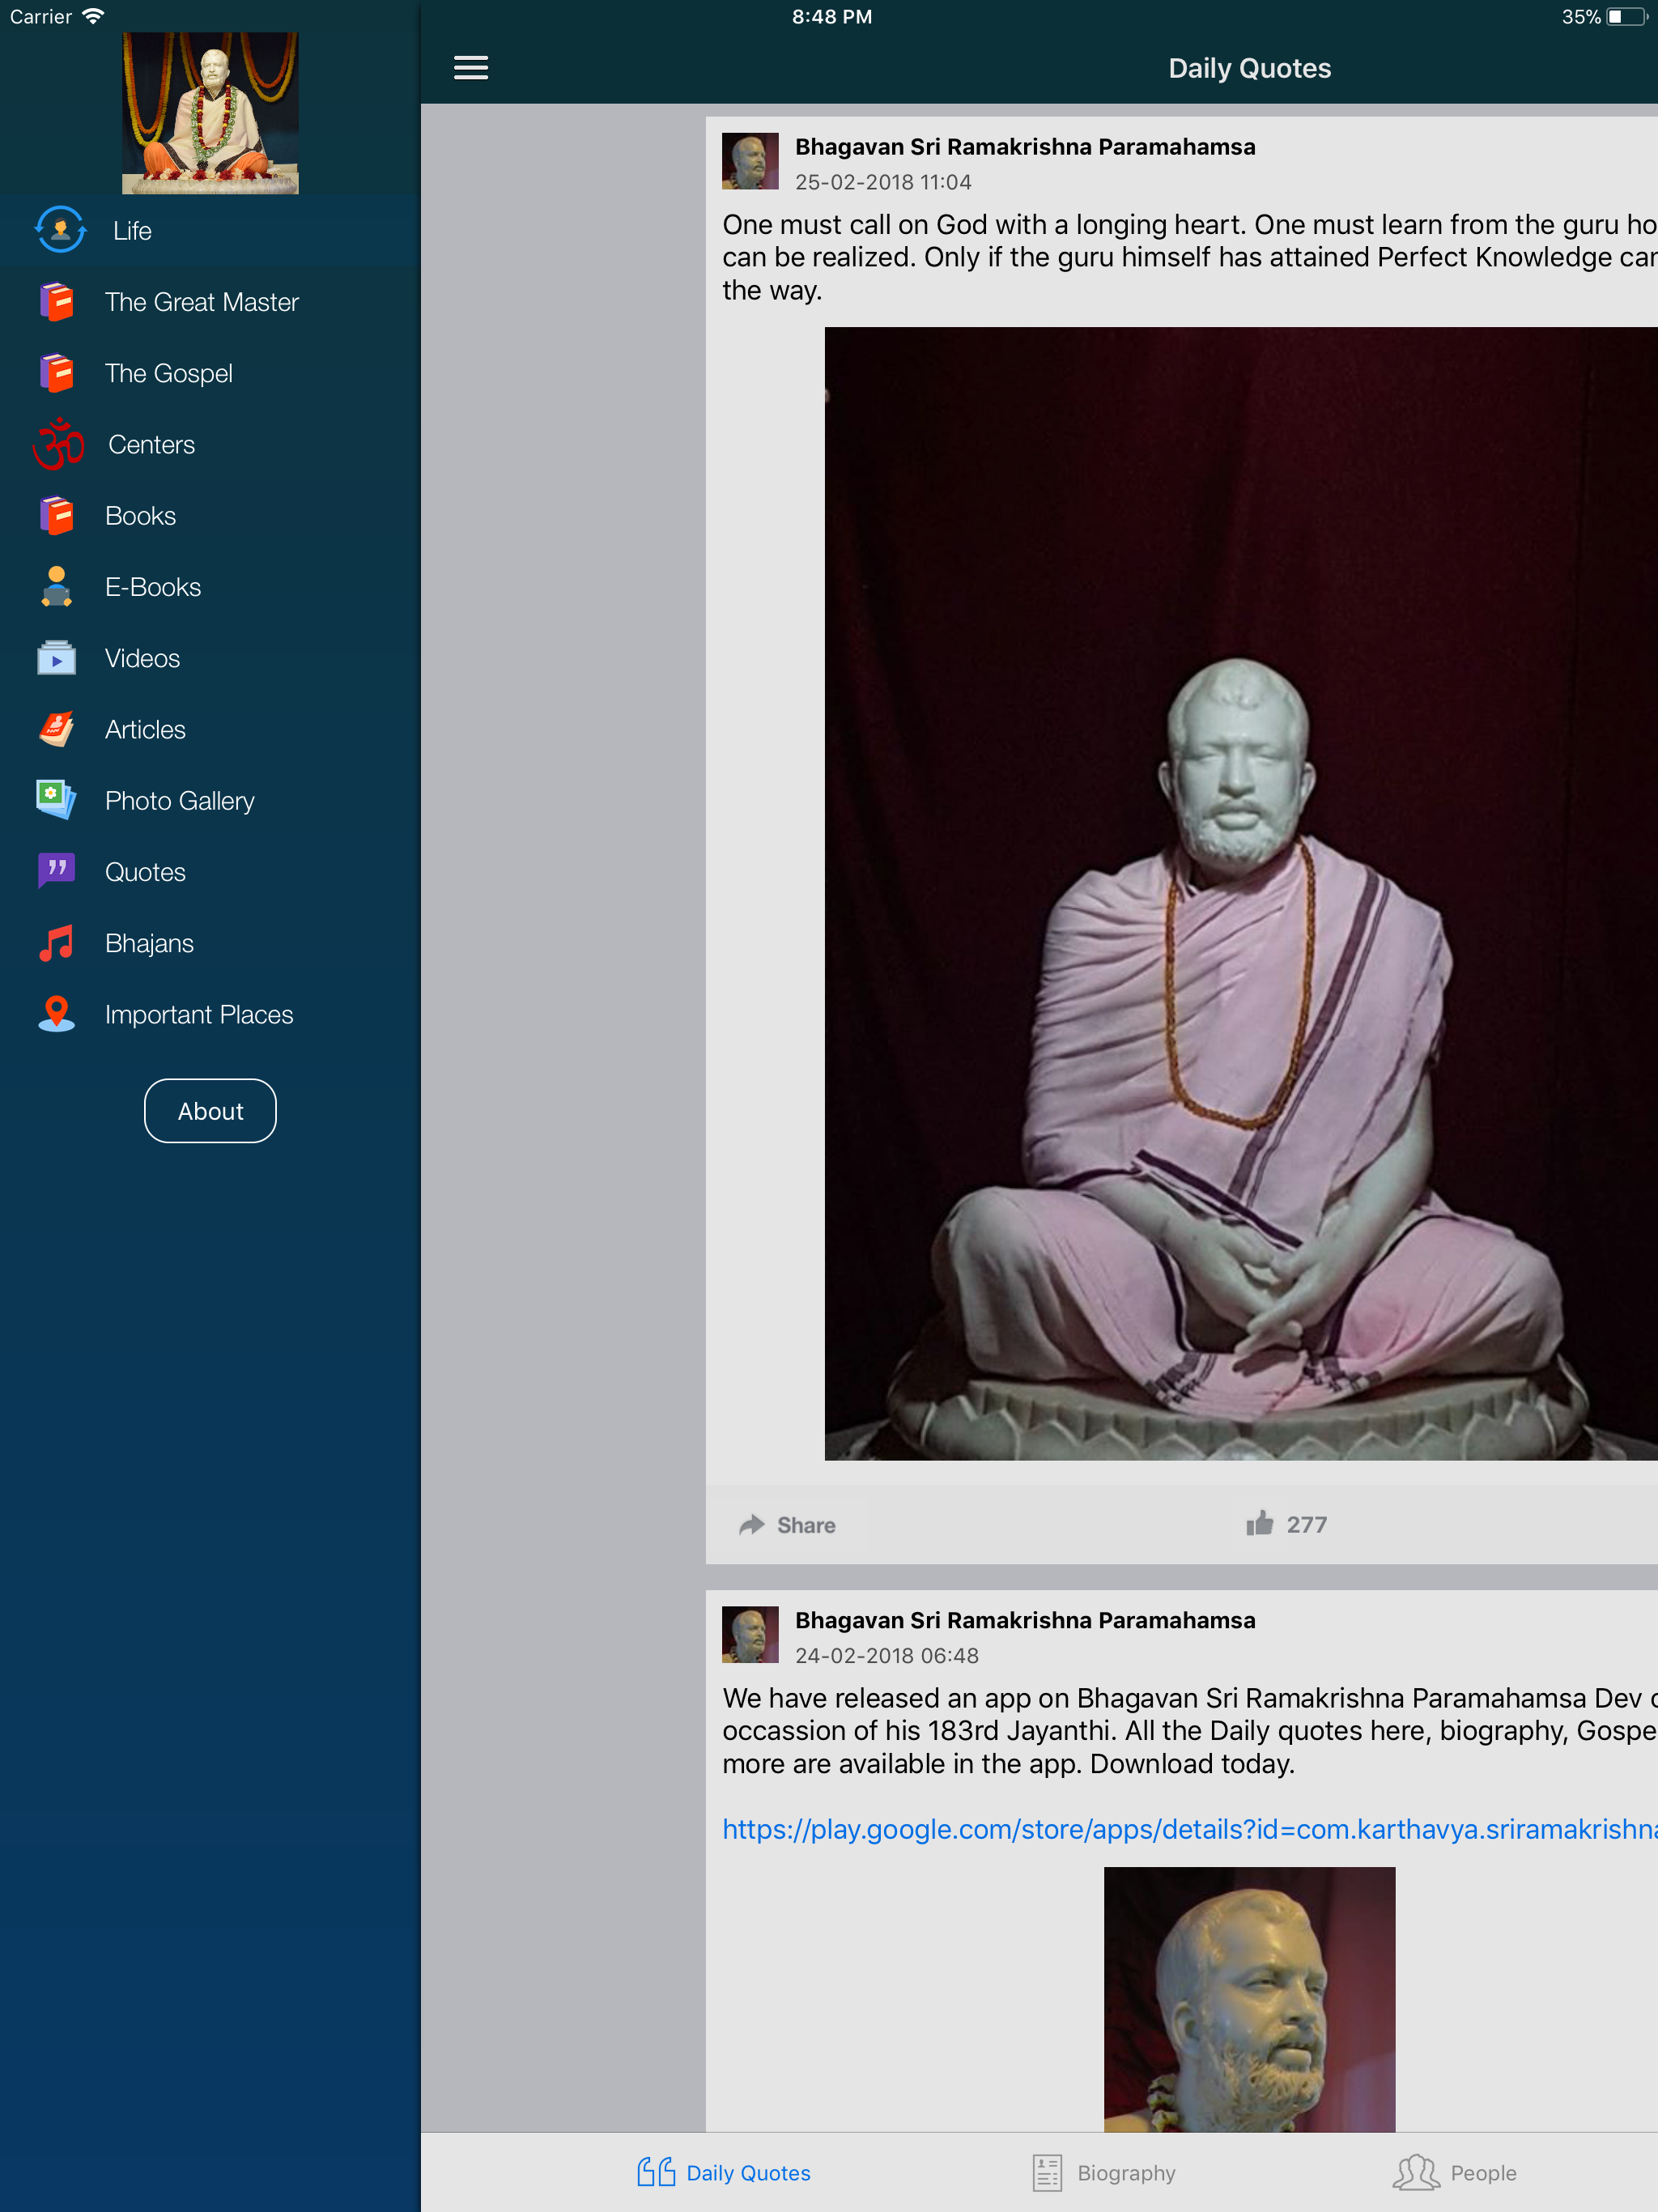1658x2212 pixels.
Task: Switch to the Biography tab
Action: pyautogui.click(x=1104, y=2172)
